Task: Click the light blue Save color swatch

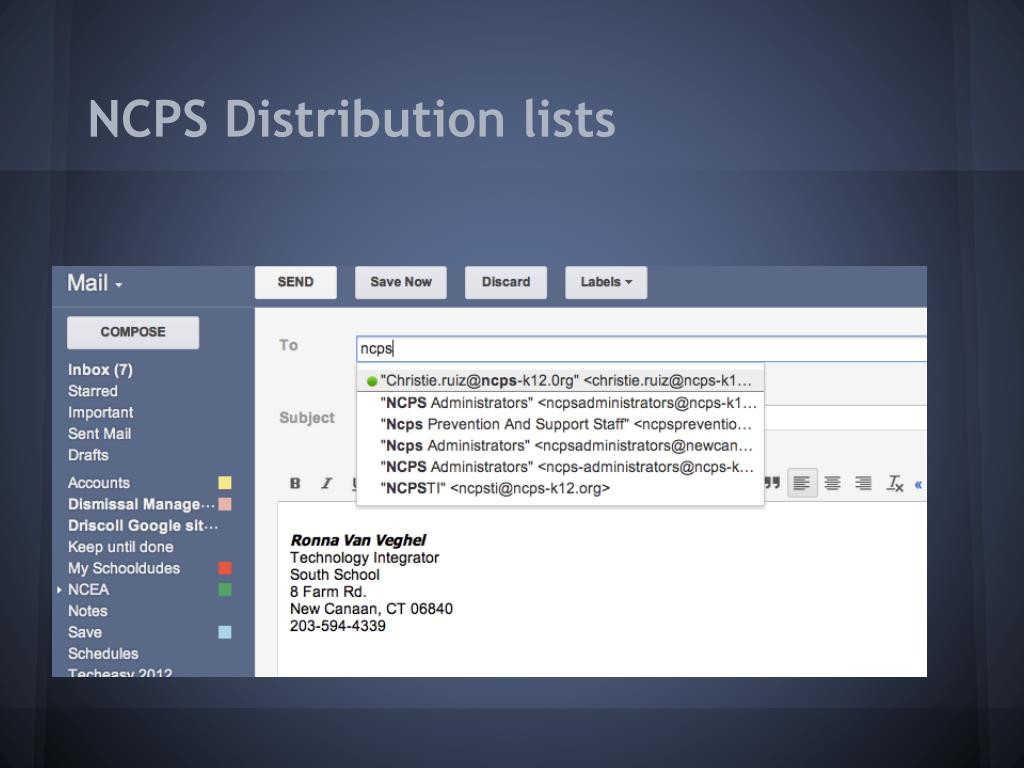Action: [225, 632]
